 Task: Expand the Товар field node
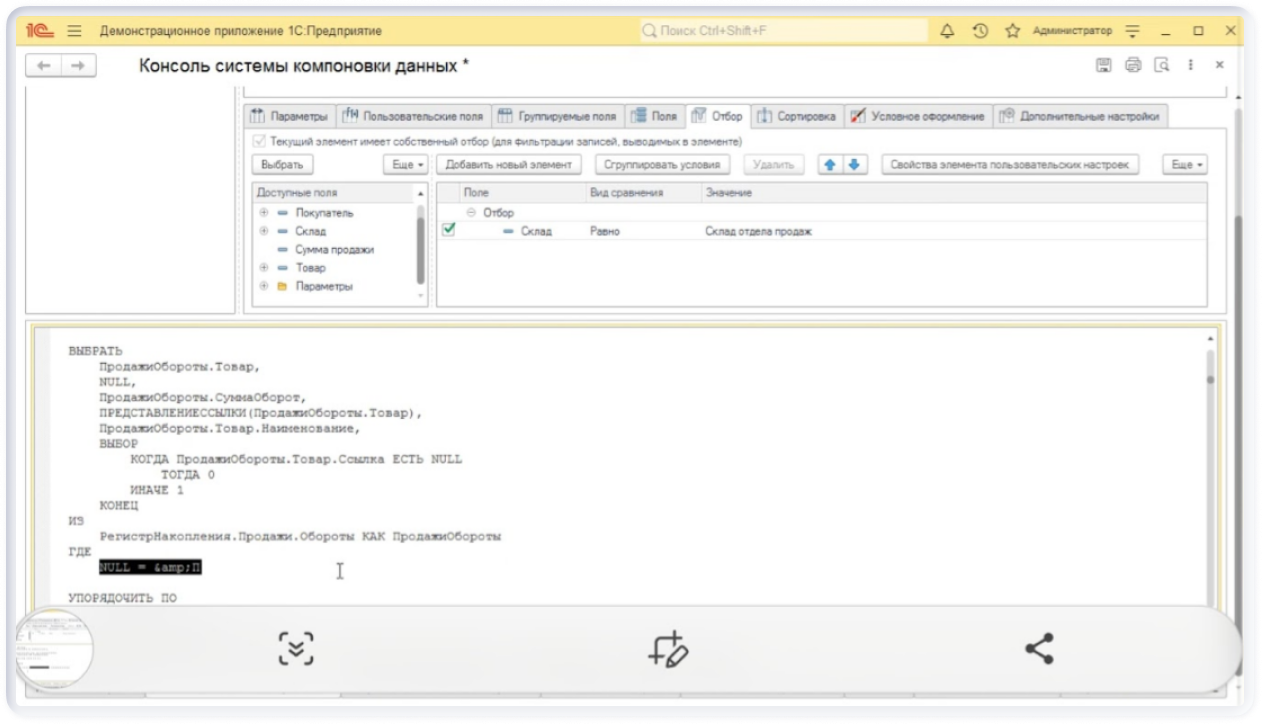click(x=264, y=268)
